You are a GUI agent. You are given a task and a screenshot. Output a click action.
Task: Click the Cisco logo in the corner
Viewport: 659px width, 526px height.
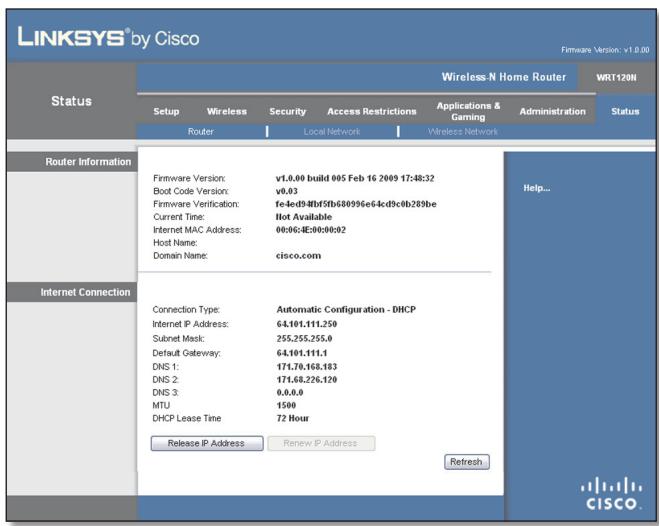tap(611, 493)
